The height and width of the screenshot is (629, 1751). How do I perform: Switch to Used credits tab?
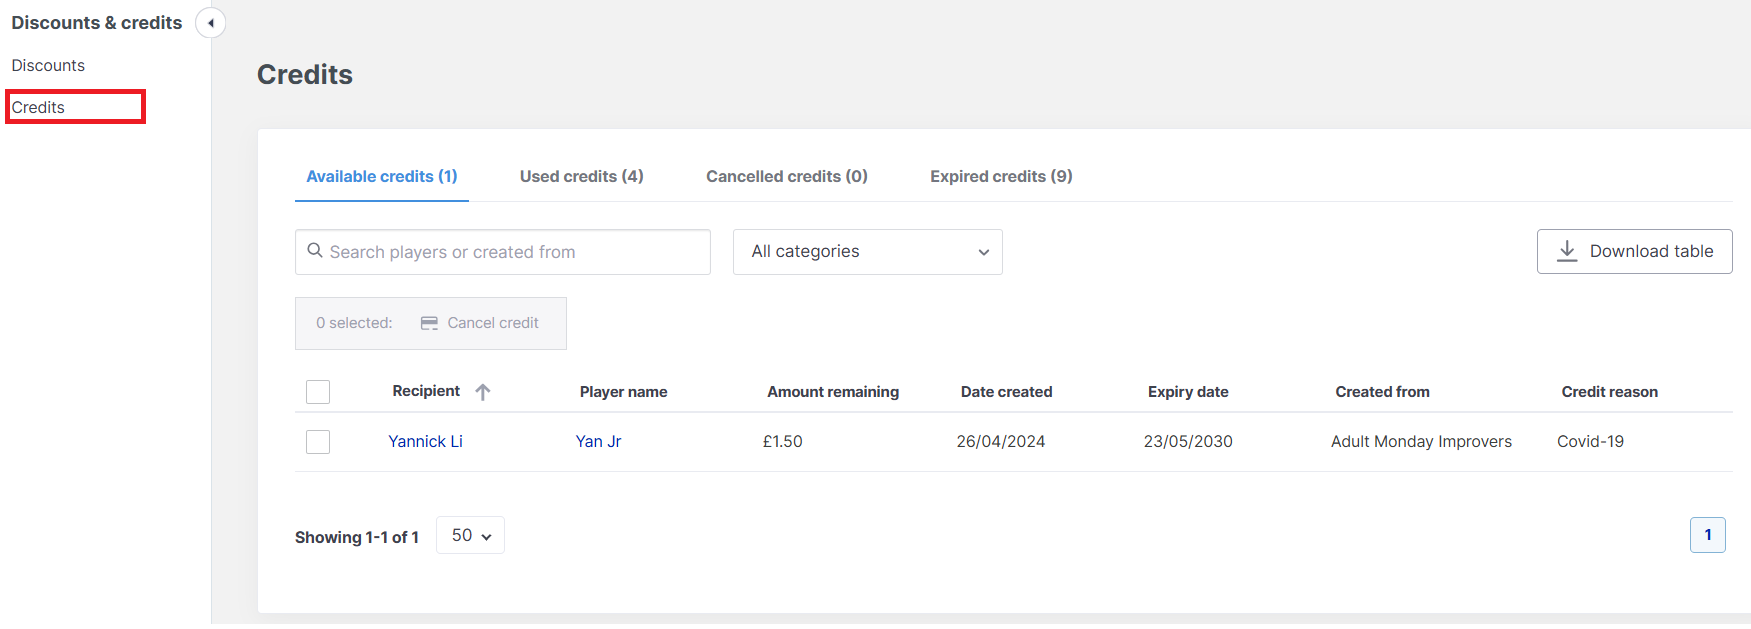[x=581, y=176]
